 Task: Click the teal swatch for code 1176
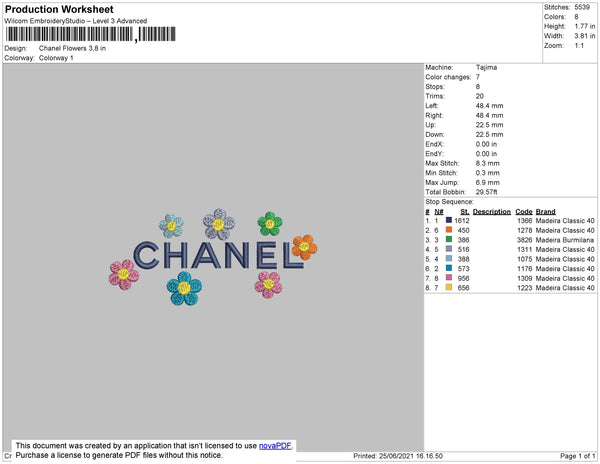(x=449, y=268)
